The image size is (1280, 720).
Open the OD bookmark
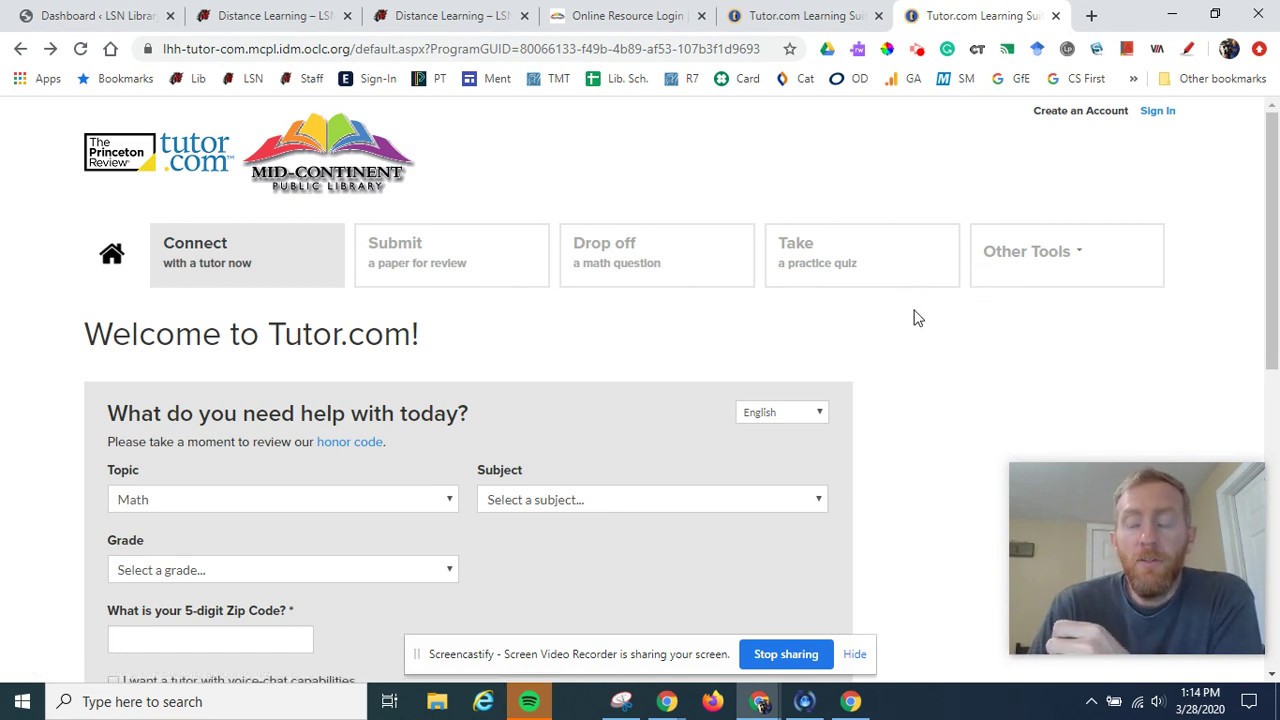(848, 78)
